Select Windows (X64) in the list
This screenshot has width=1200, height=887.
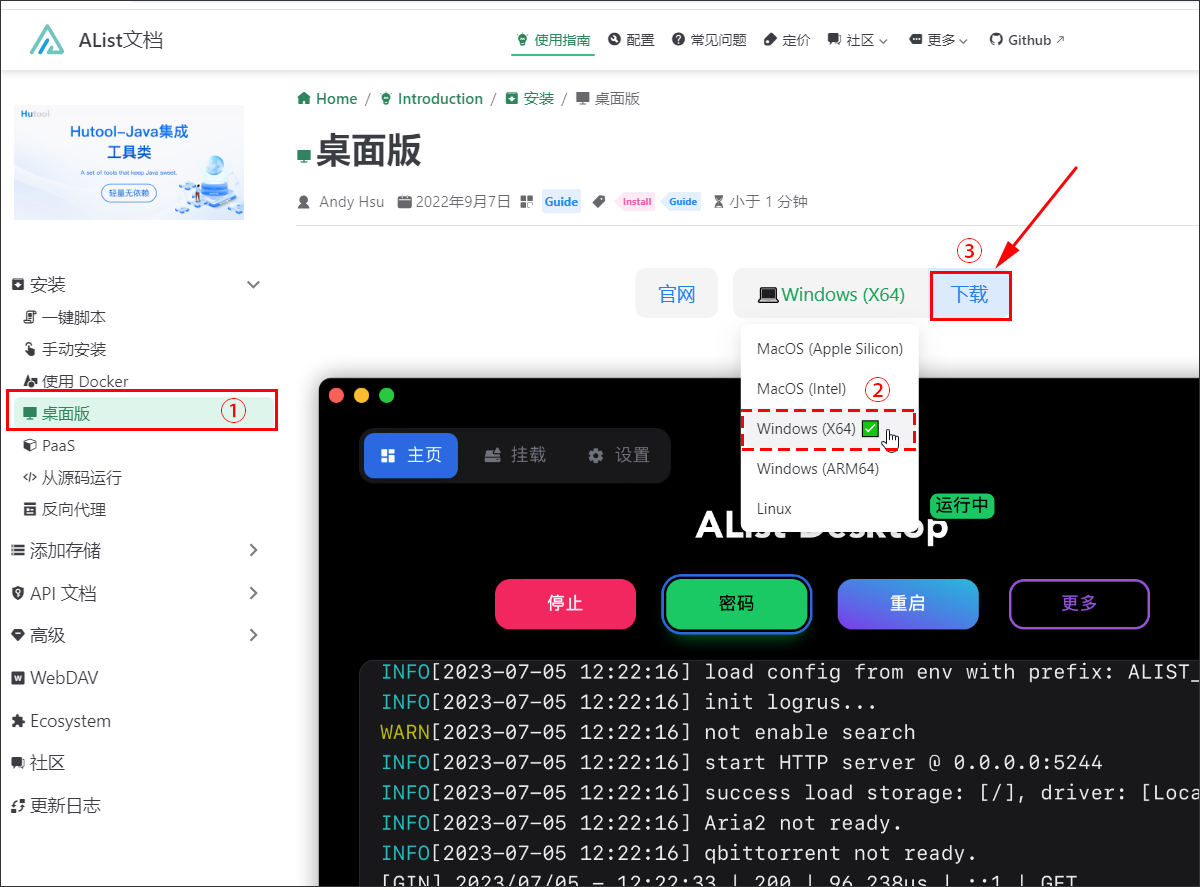click(828, 429)
